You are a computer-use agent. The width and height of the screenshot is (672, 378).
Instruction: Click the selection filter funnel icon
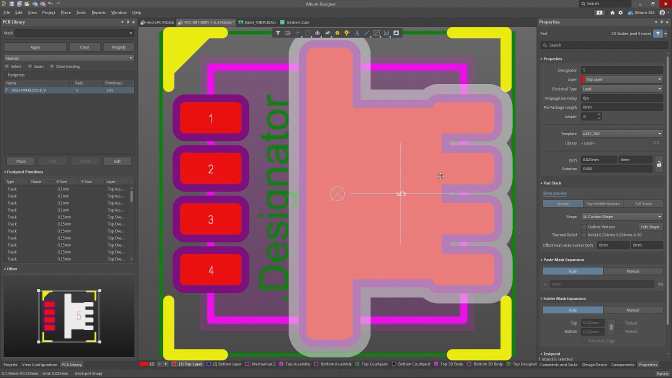[278, 33]
